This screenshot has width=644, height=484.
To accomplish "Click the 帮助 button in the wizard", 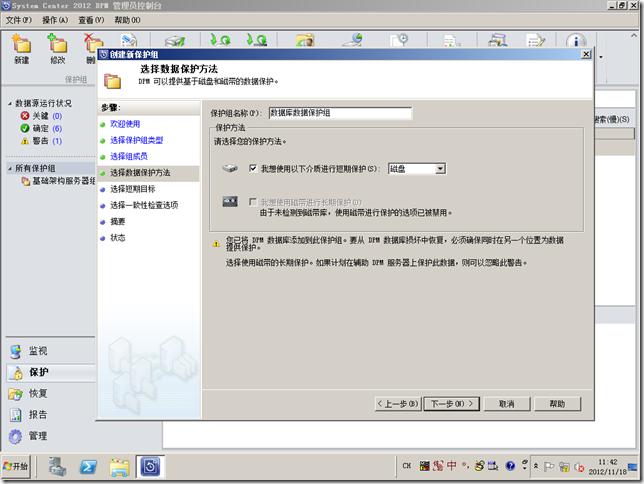I will [x=557, y=404].
